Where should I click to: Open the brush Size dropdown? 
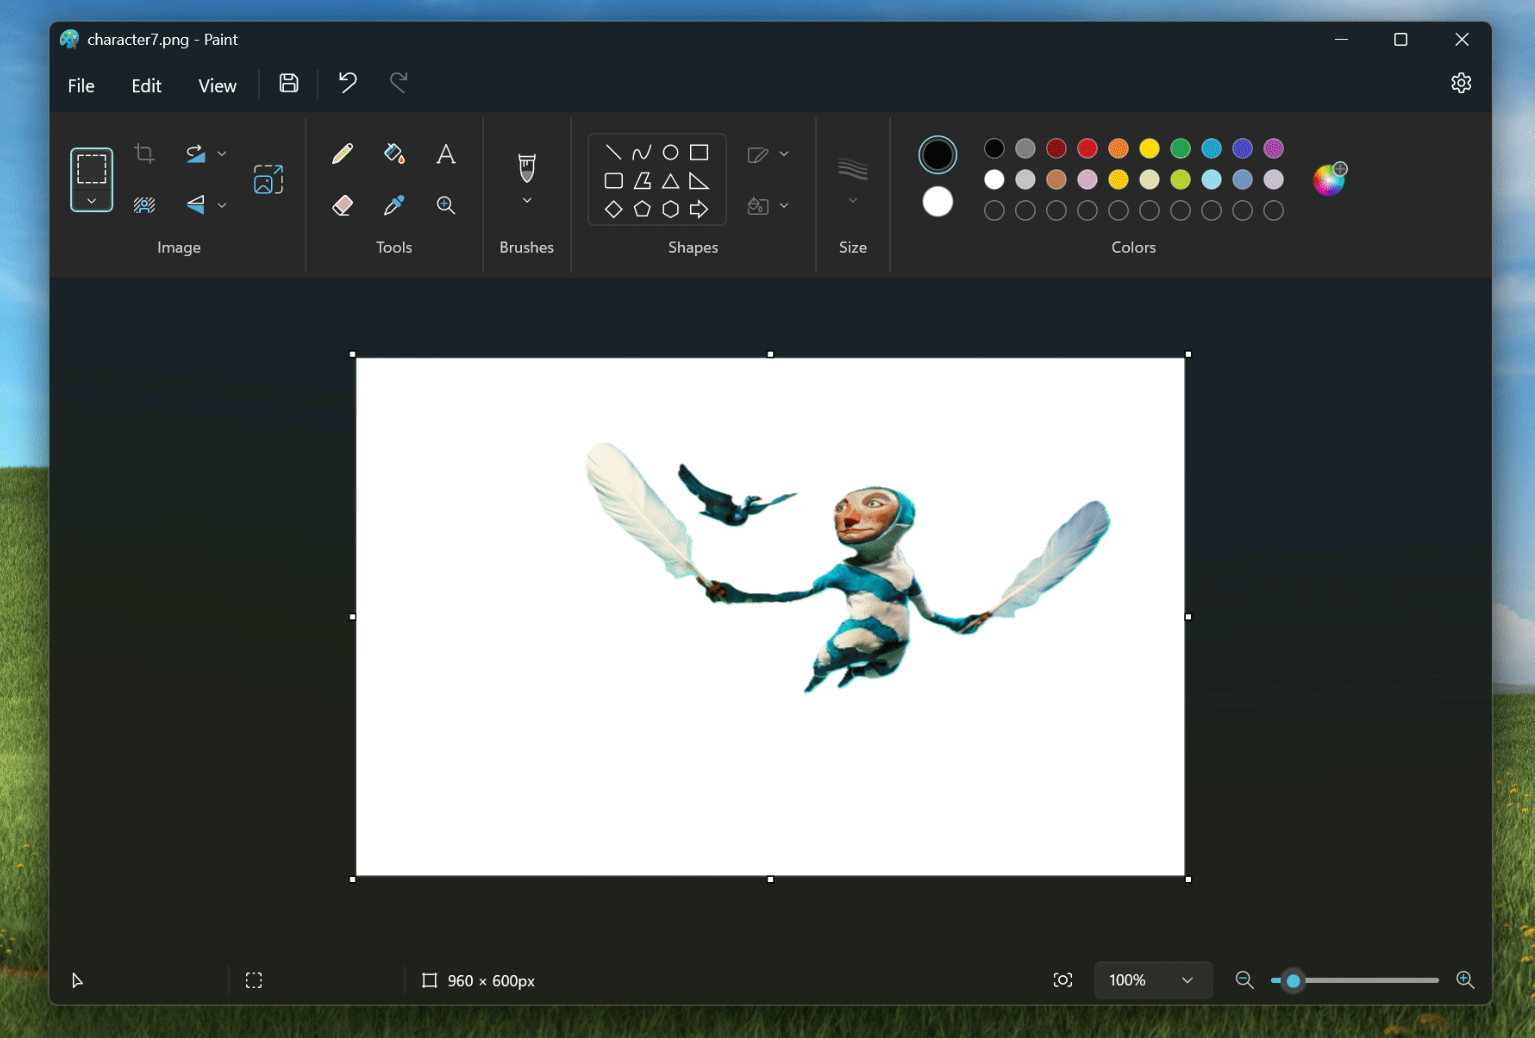[852, 199]
